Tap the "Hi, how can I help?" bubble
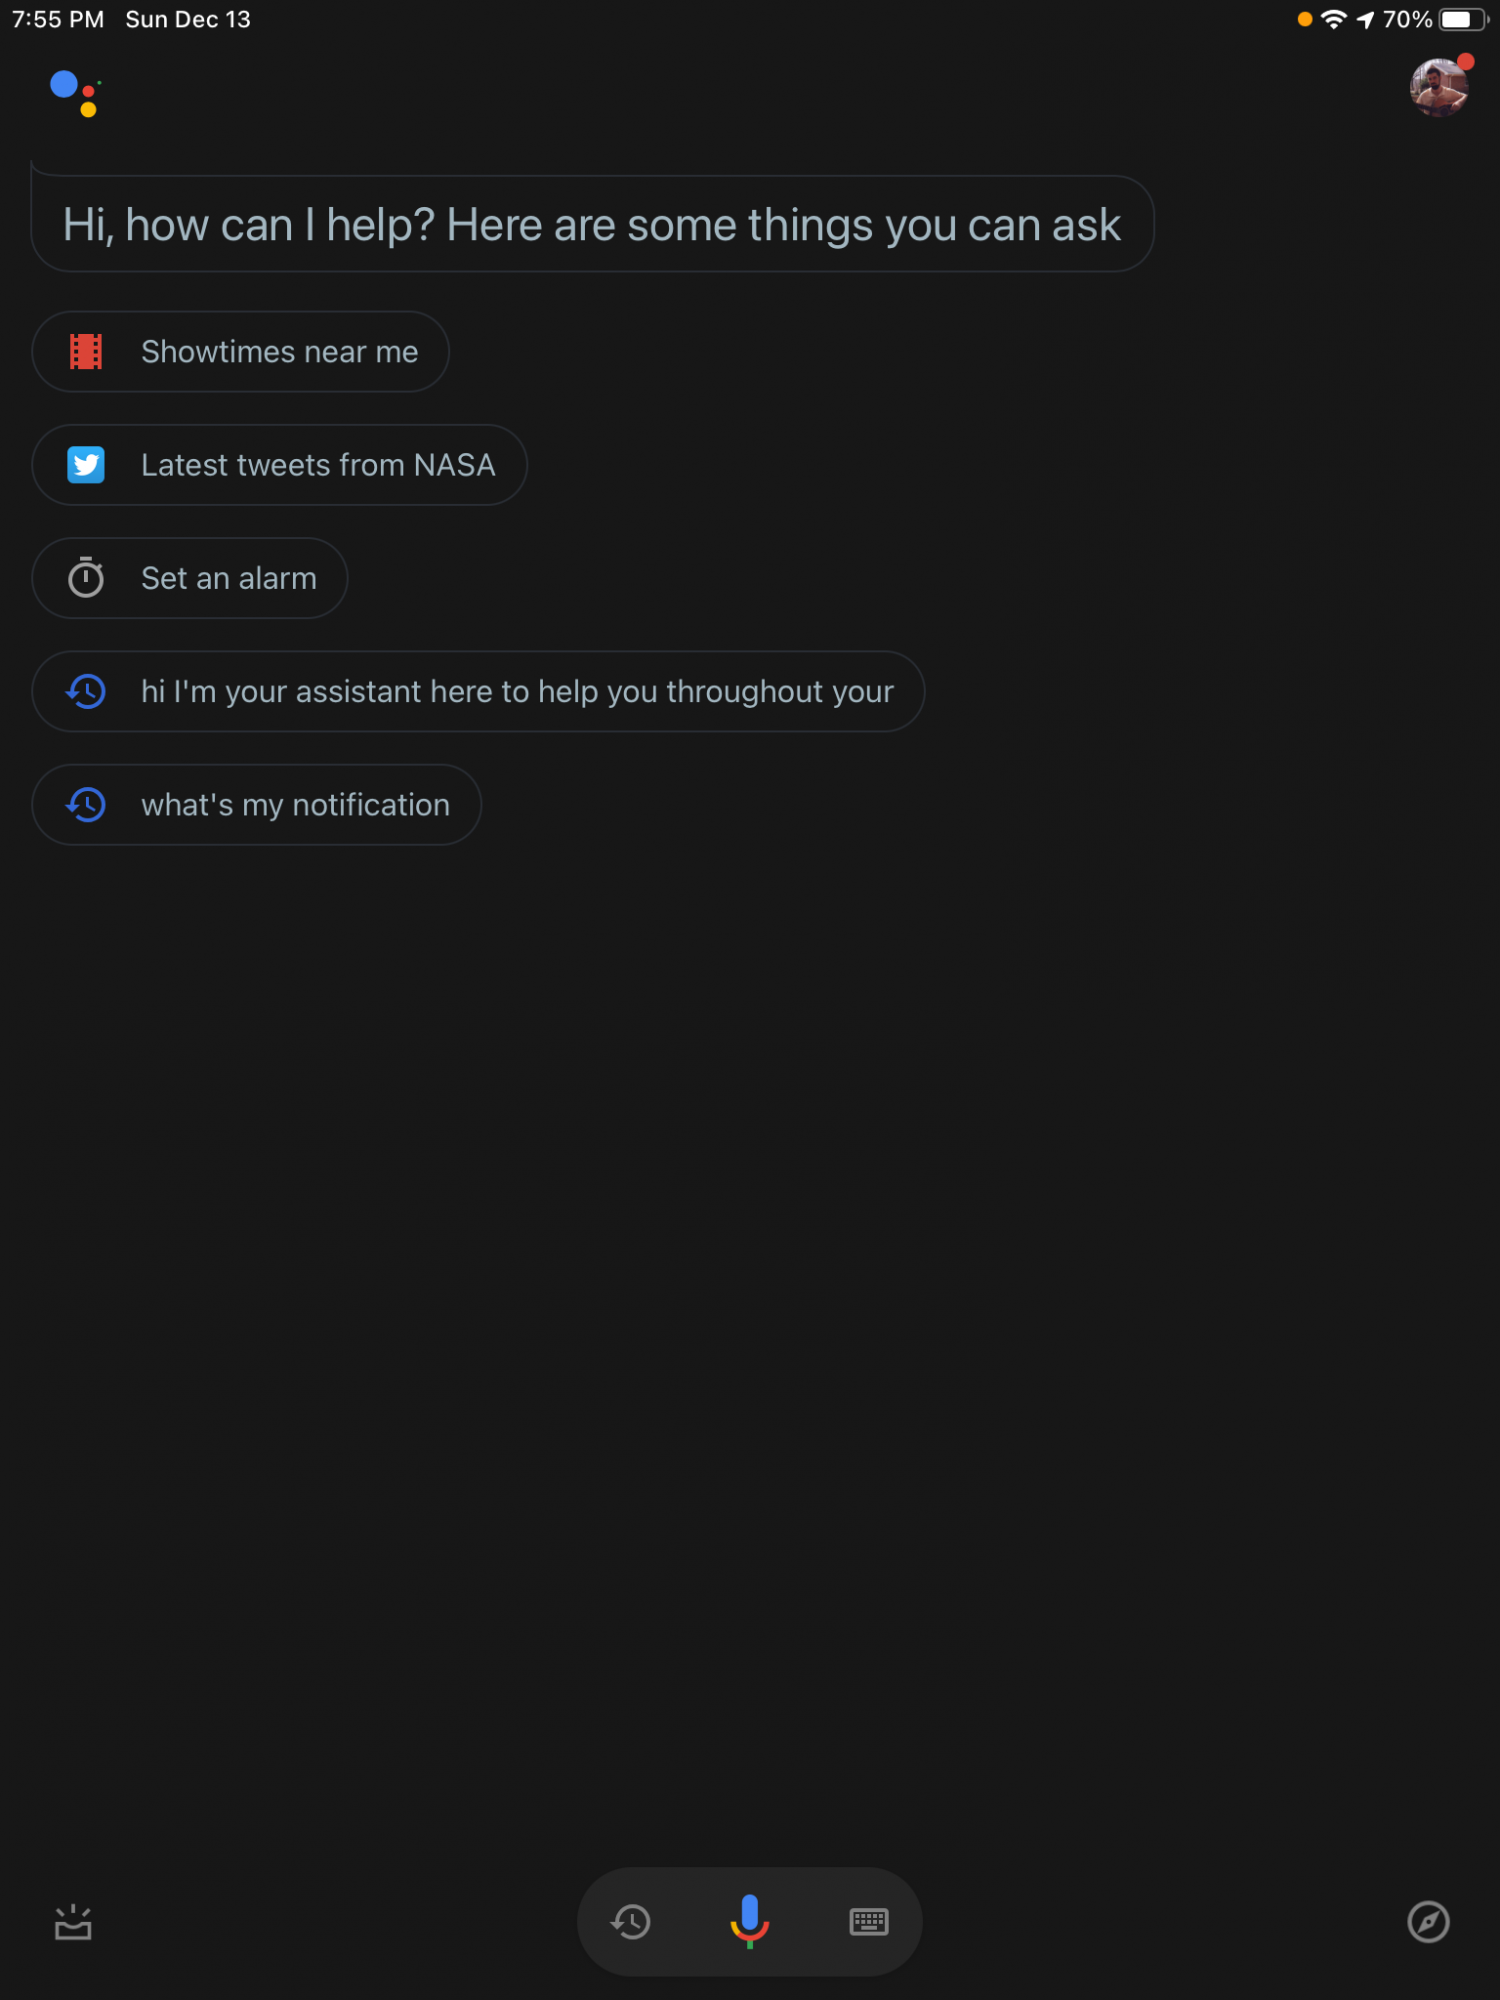This screenshot has width=1500, height=2000. click(x=591, y=224)
